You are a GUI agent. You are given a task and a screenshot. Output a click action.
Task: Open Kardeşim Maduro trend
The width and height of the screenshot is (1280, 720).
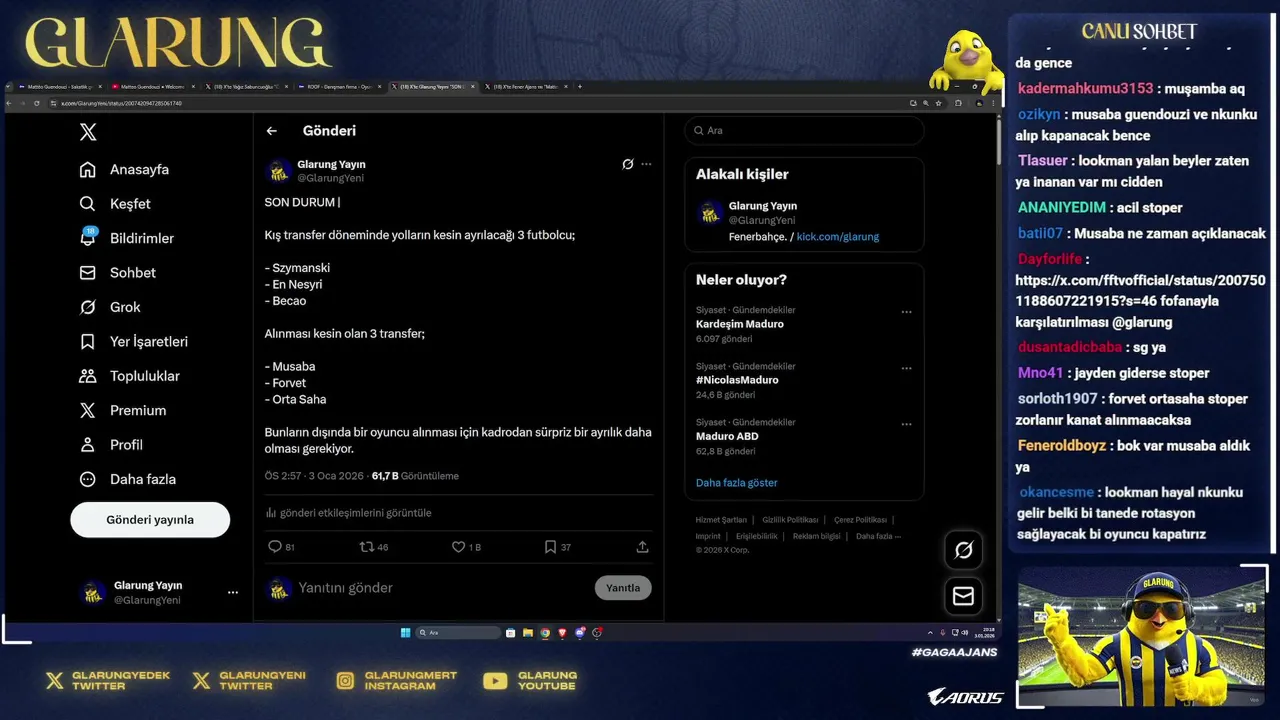point(740,324)
